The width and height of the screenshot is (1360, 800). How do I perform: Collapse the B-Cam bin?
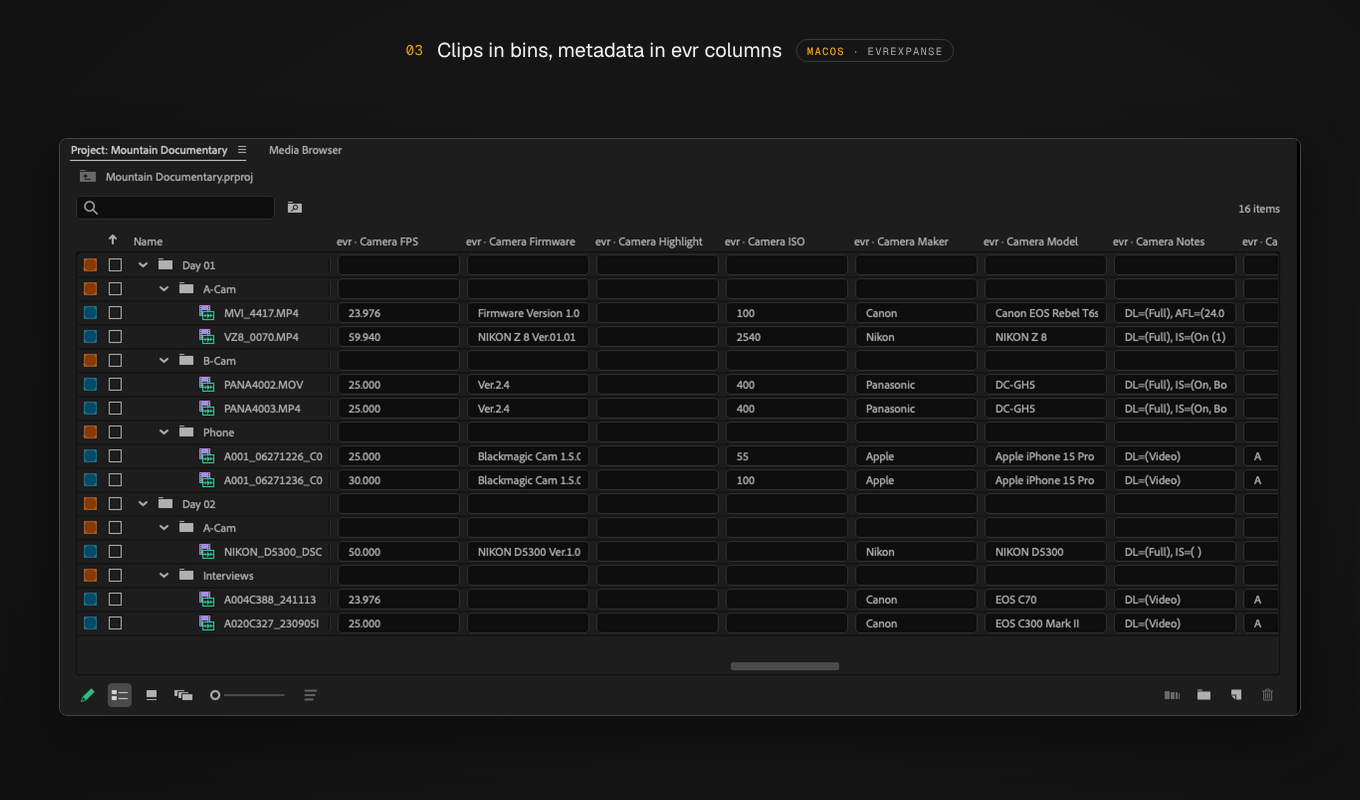(x=164, y=361)
